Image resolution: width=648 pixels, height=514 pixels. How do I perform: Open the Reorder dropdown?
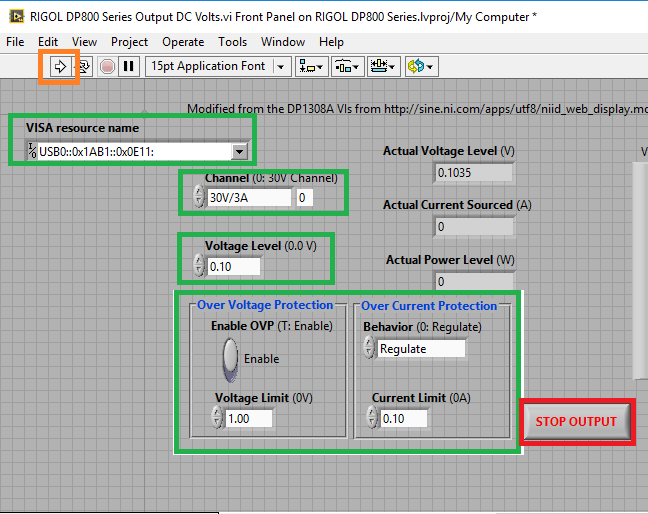(x=421, y=67)
